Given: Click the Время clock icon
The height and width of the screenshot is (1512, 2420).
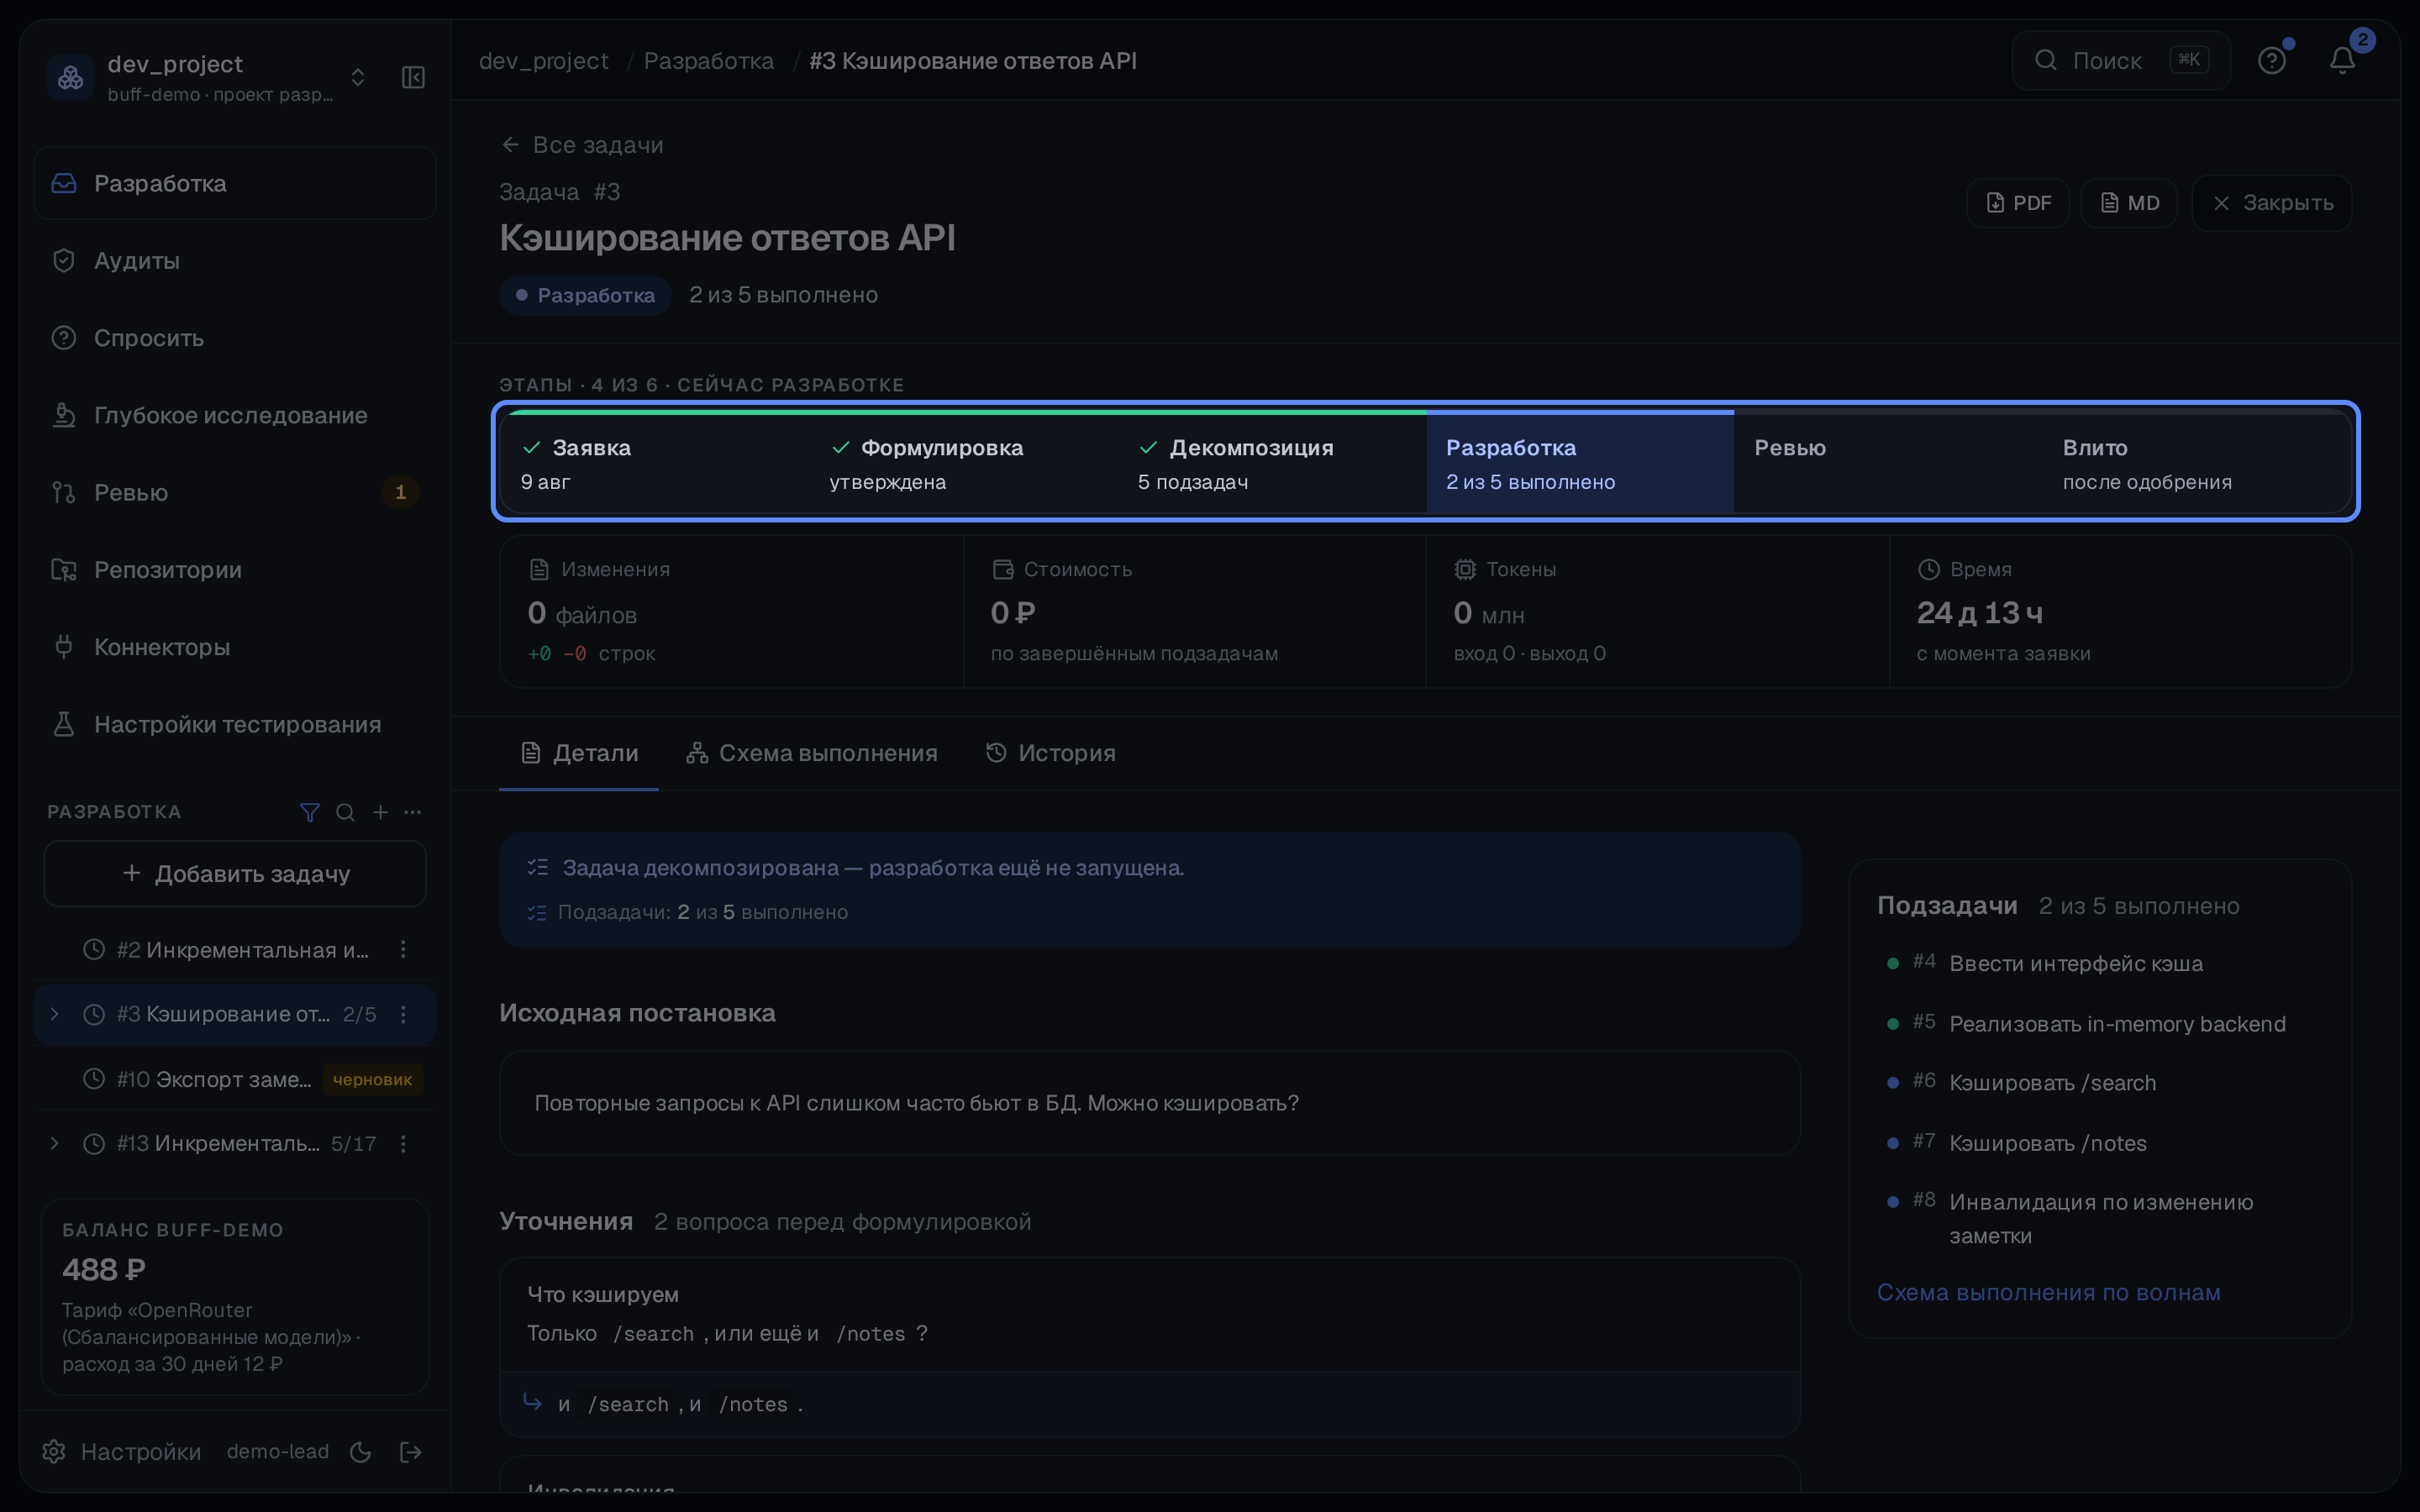Looking at the screenshot, I should point(1928,569).
